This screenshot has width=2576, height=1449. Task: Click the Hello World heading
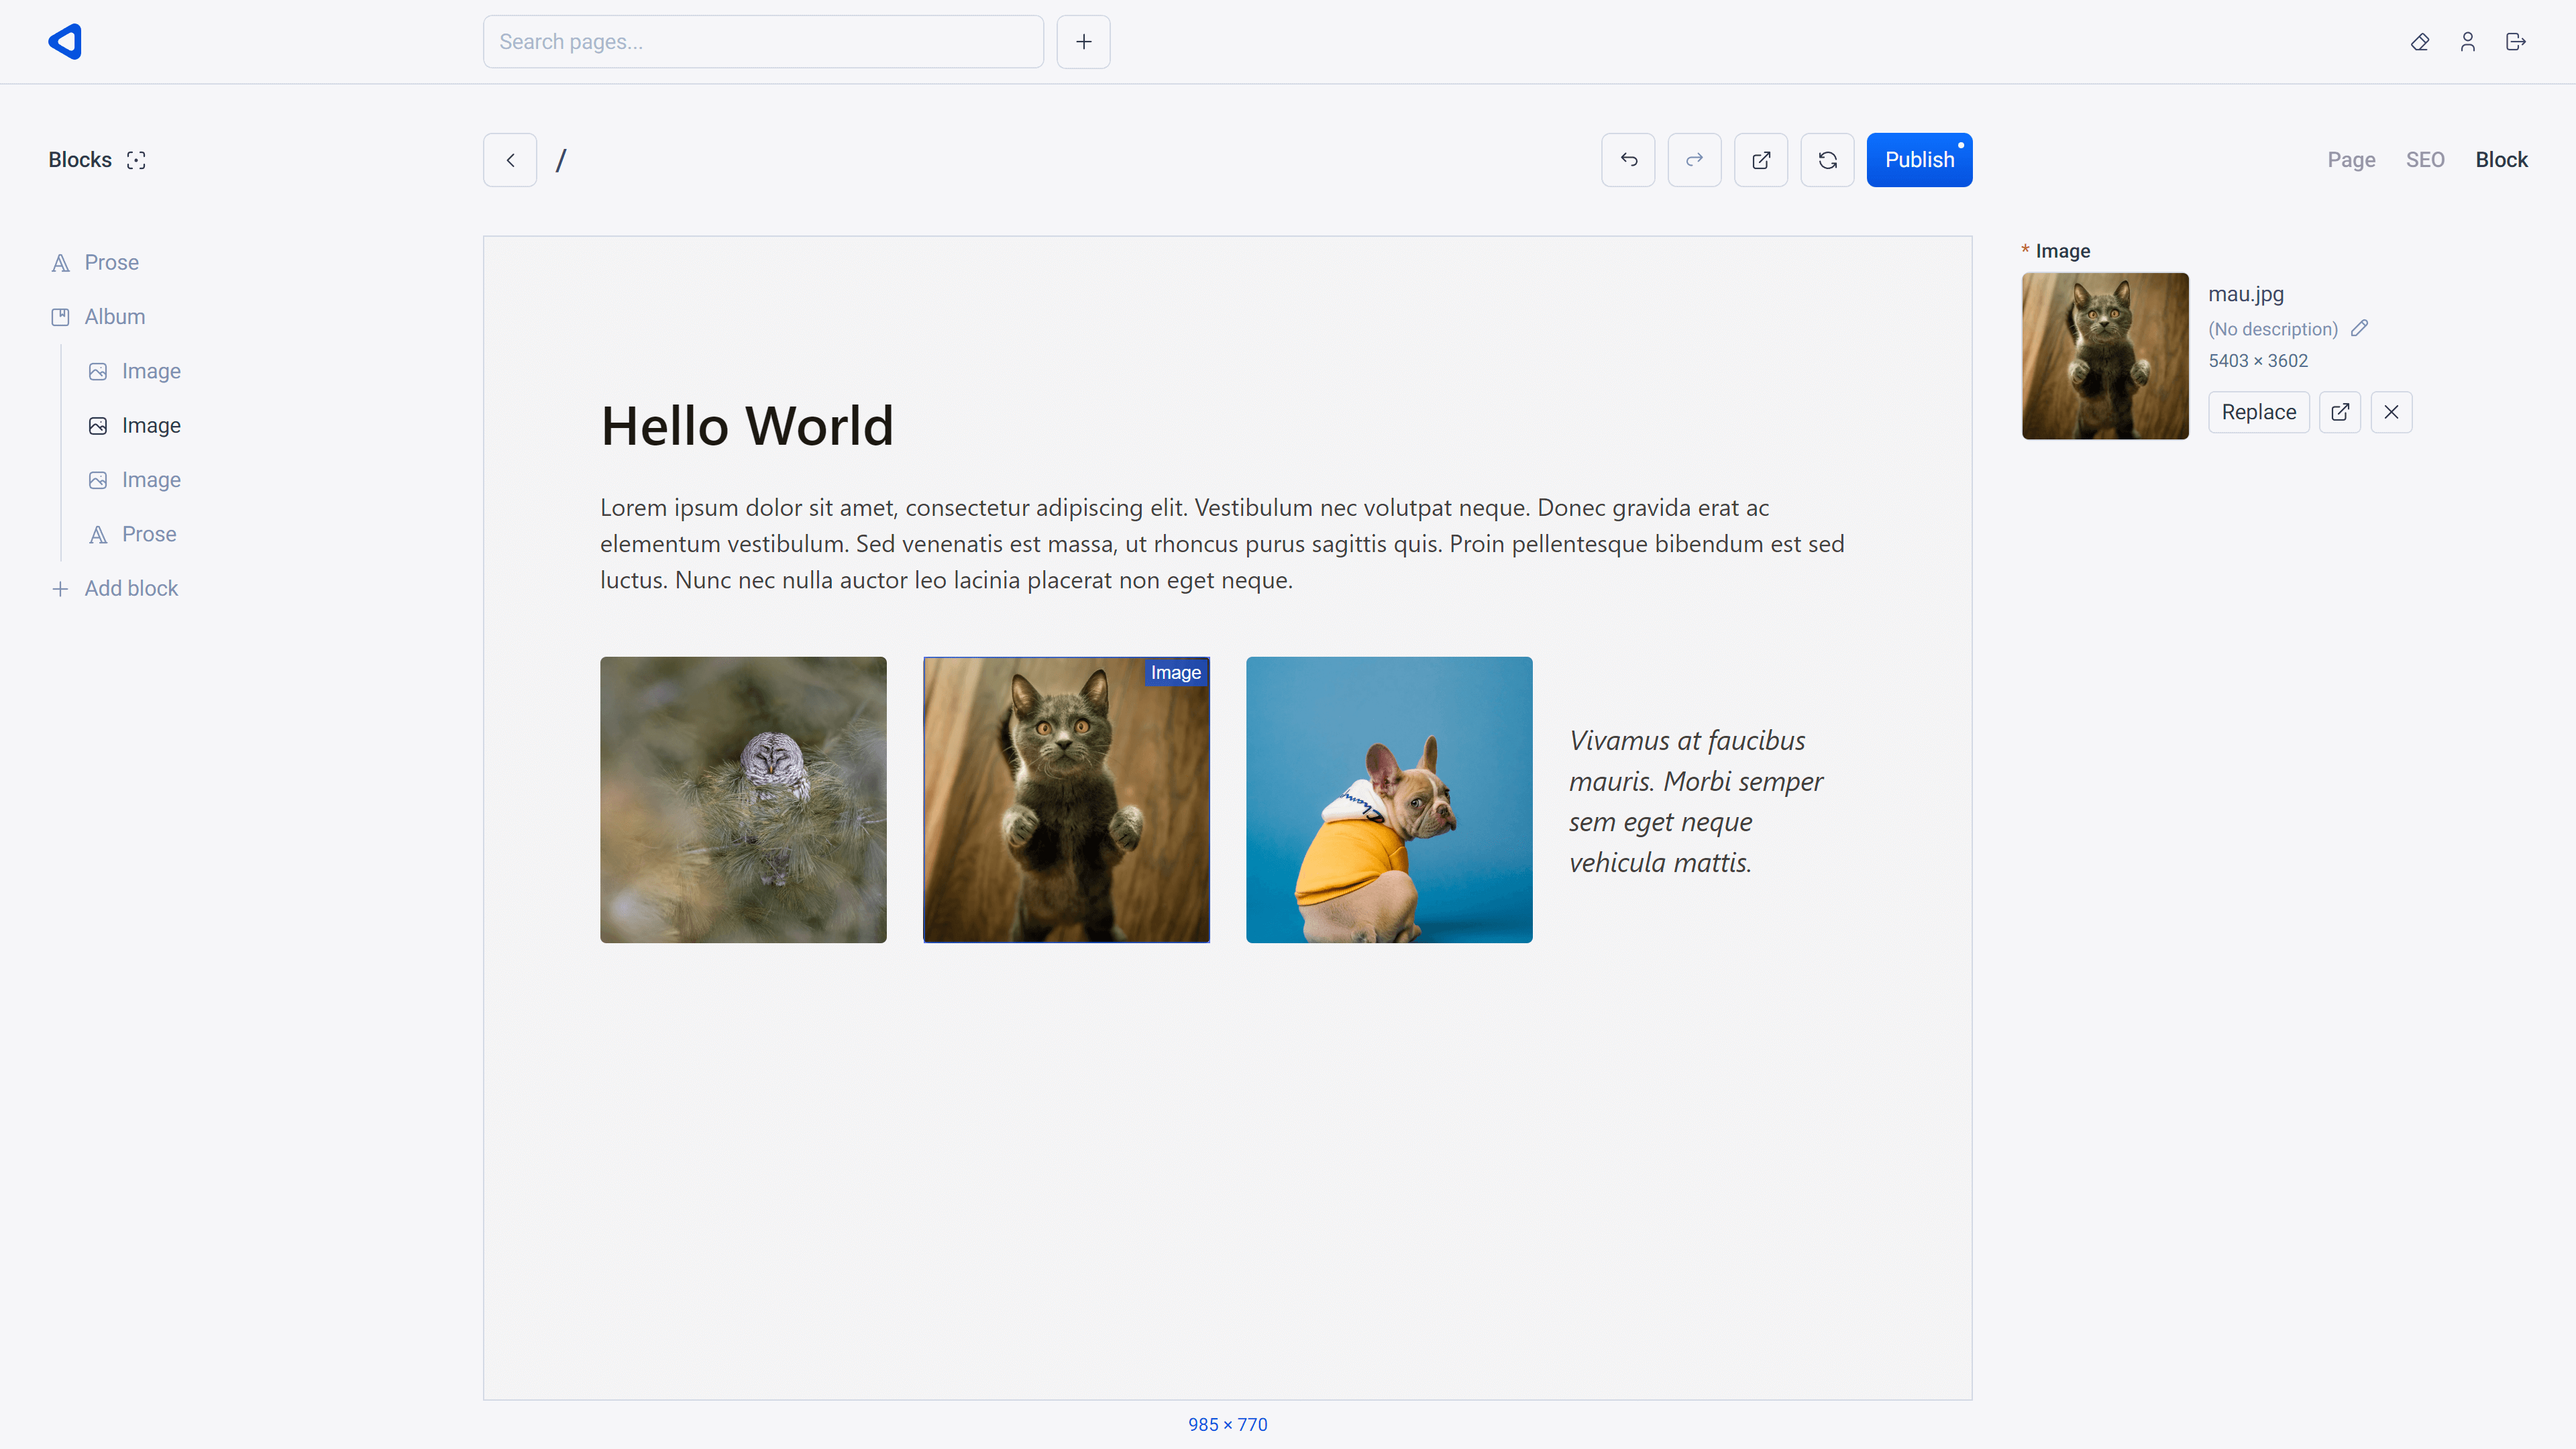[746, 426]
